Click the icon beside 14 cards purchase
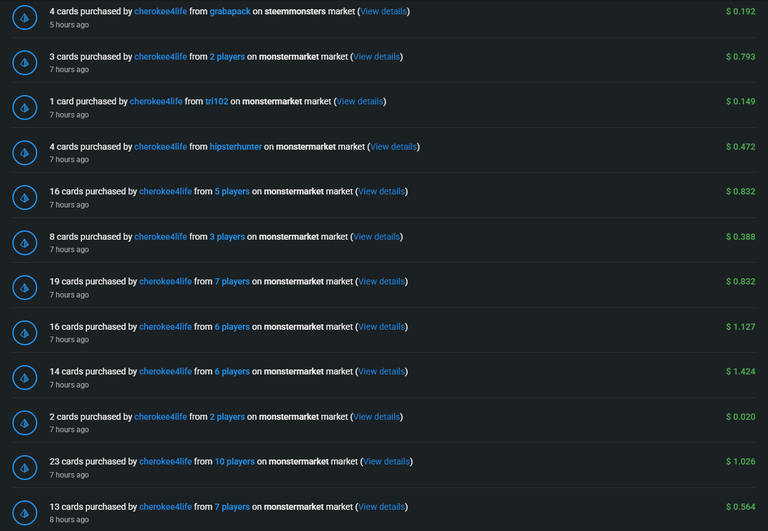The image size is (768, 531). 24,378
